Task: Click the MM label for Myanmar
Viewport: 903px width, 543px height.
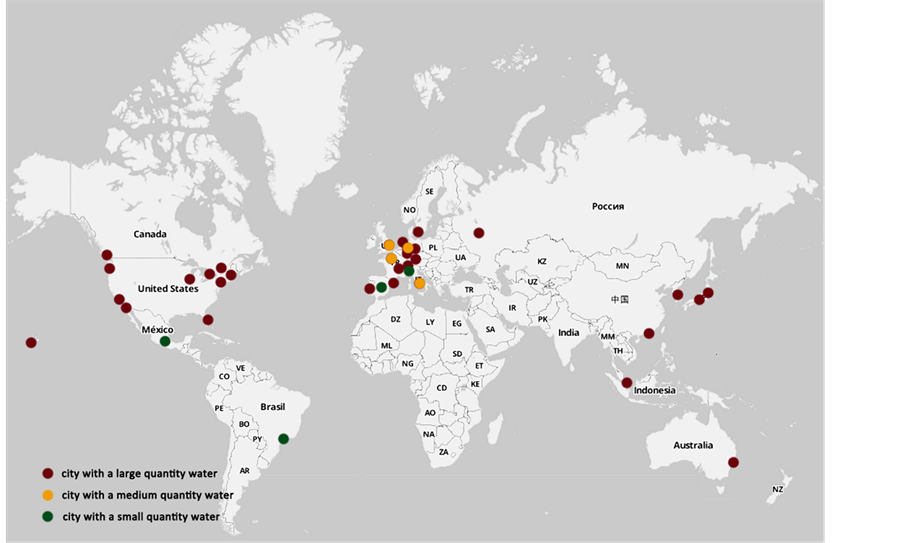Action: 608,337
